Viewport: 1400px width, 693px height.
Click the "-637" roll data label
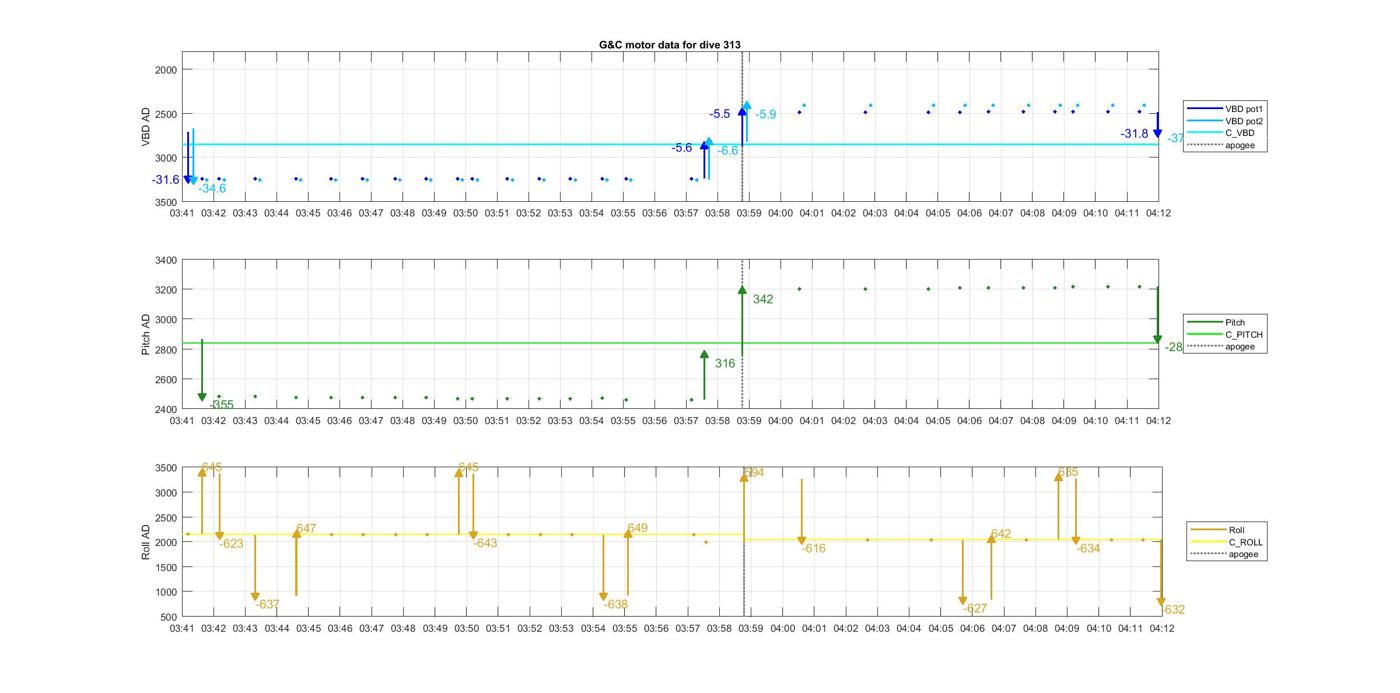coord(267,605)
